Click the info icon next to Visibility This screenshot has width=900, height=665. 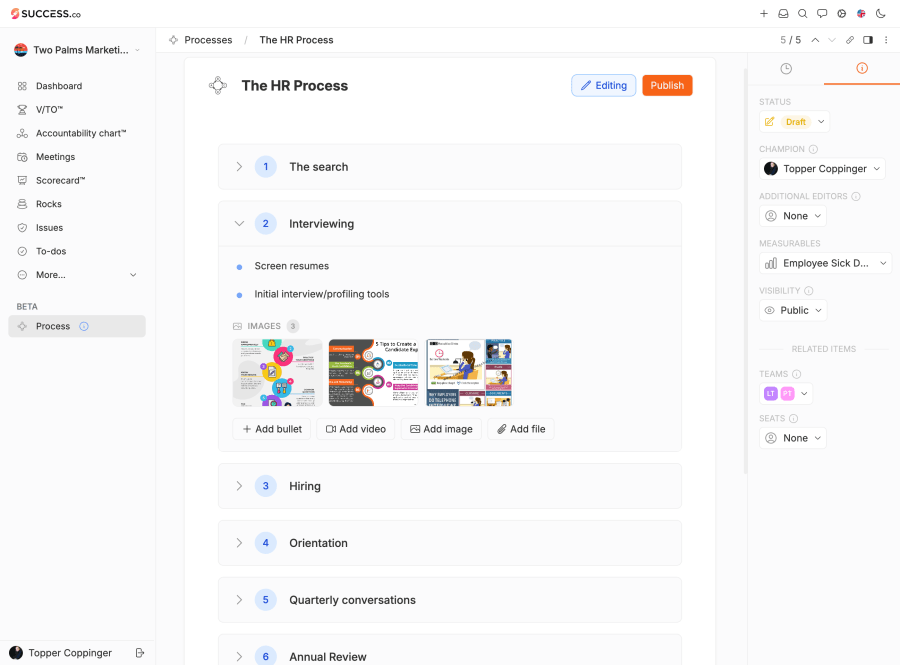pos(809,291)
